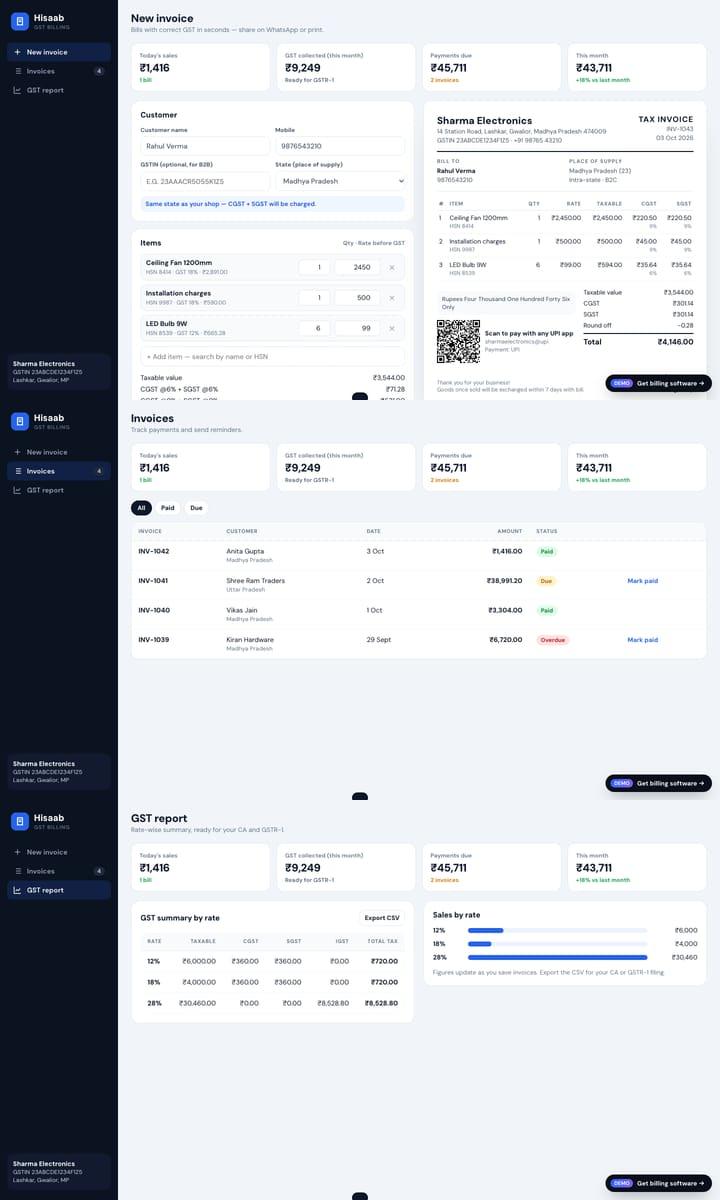Focus the Mobile number field
Screen dimensions: 720x1200
340,146
